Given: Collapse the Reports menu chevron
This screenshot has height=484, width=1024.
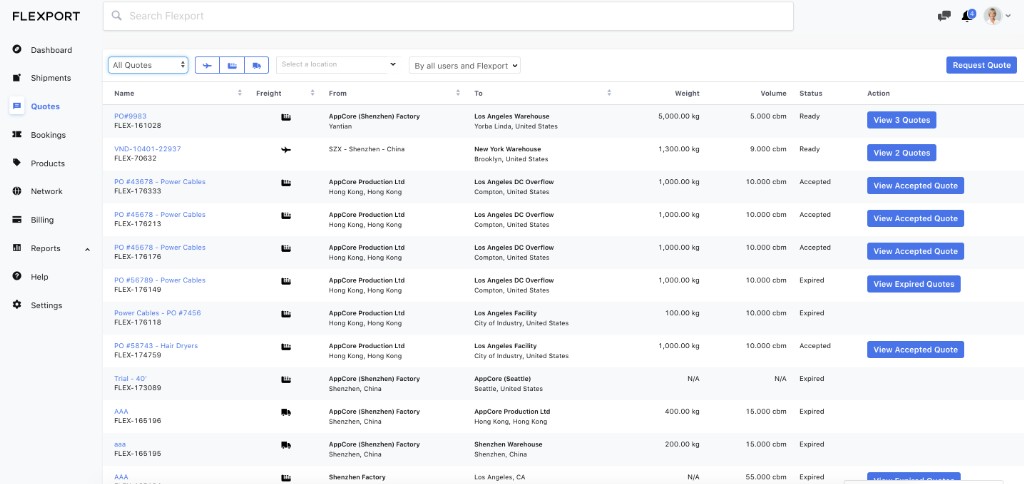Looking at the screenshot, I should click(88, 249).
